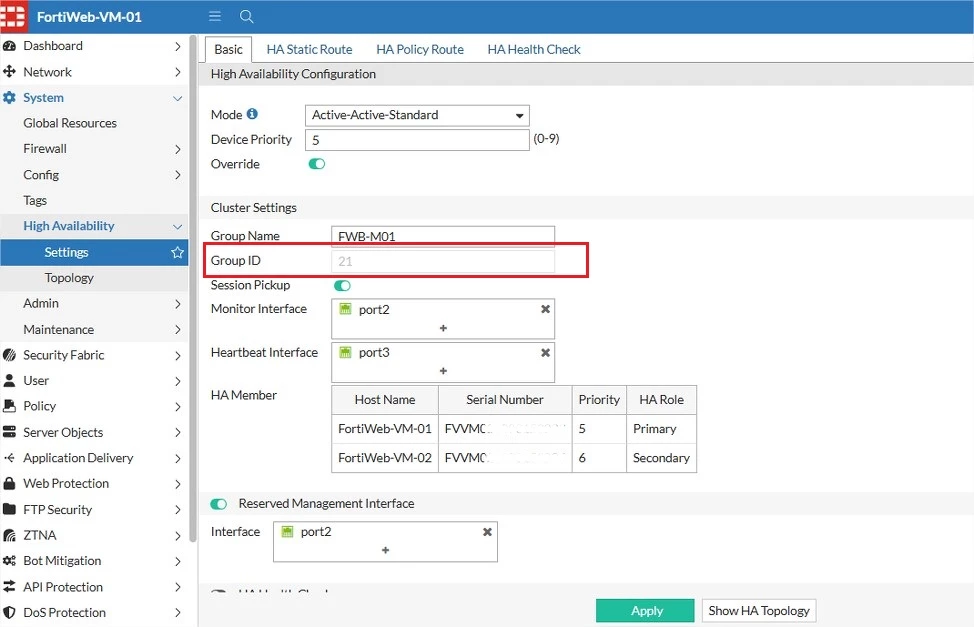Viewport: 974px width, 627px height.
Task: Click the FTP Security folder icon
Action: pyautogui.click(x=9, y=509)
